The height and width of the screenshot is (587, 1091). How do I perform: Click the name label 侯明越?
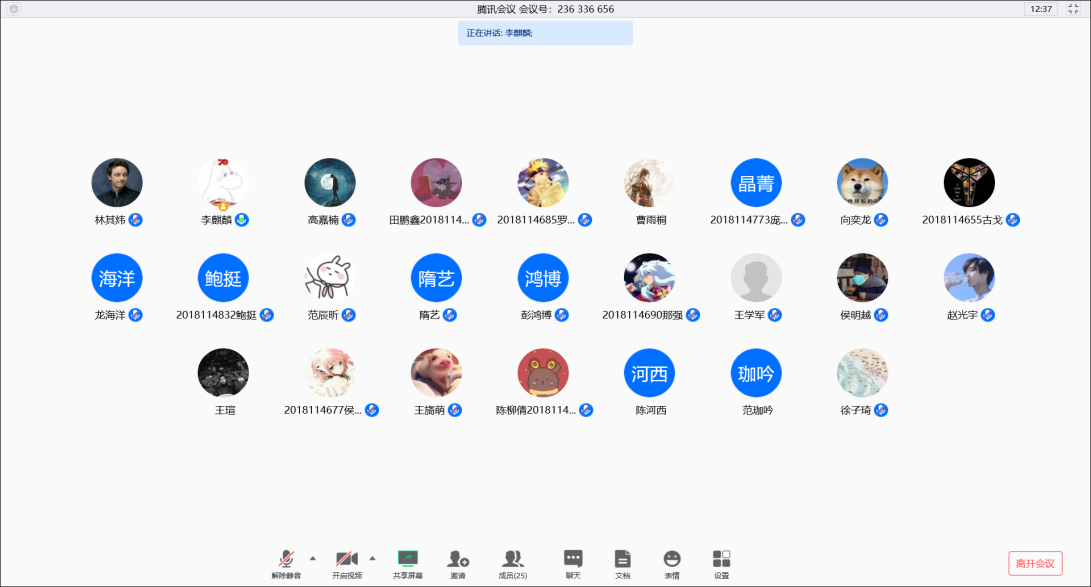point(856,315)
